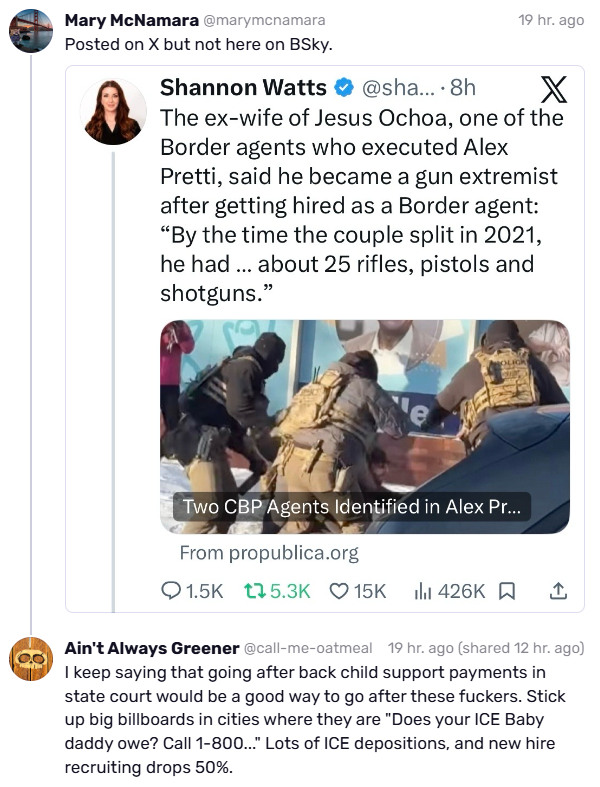This screenshot has height=787, width=600.
Task: Like the tweet via heart icon
Action: [338, 591]
